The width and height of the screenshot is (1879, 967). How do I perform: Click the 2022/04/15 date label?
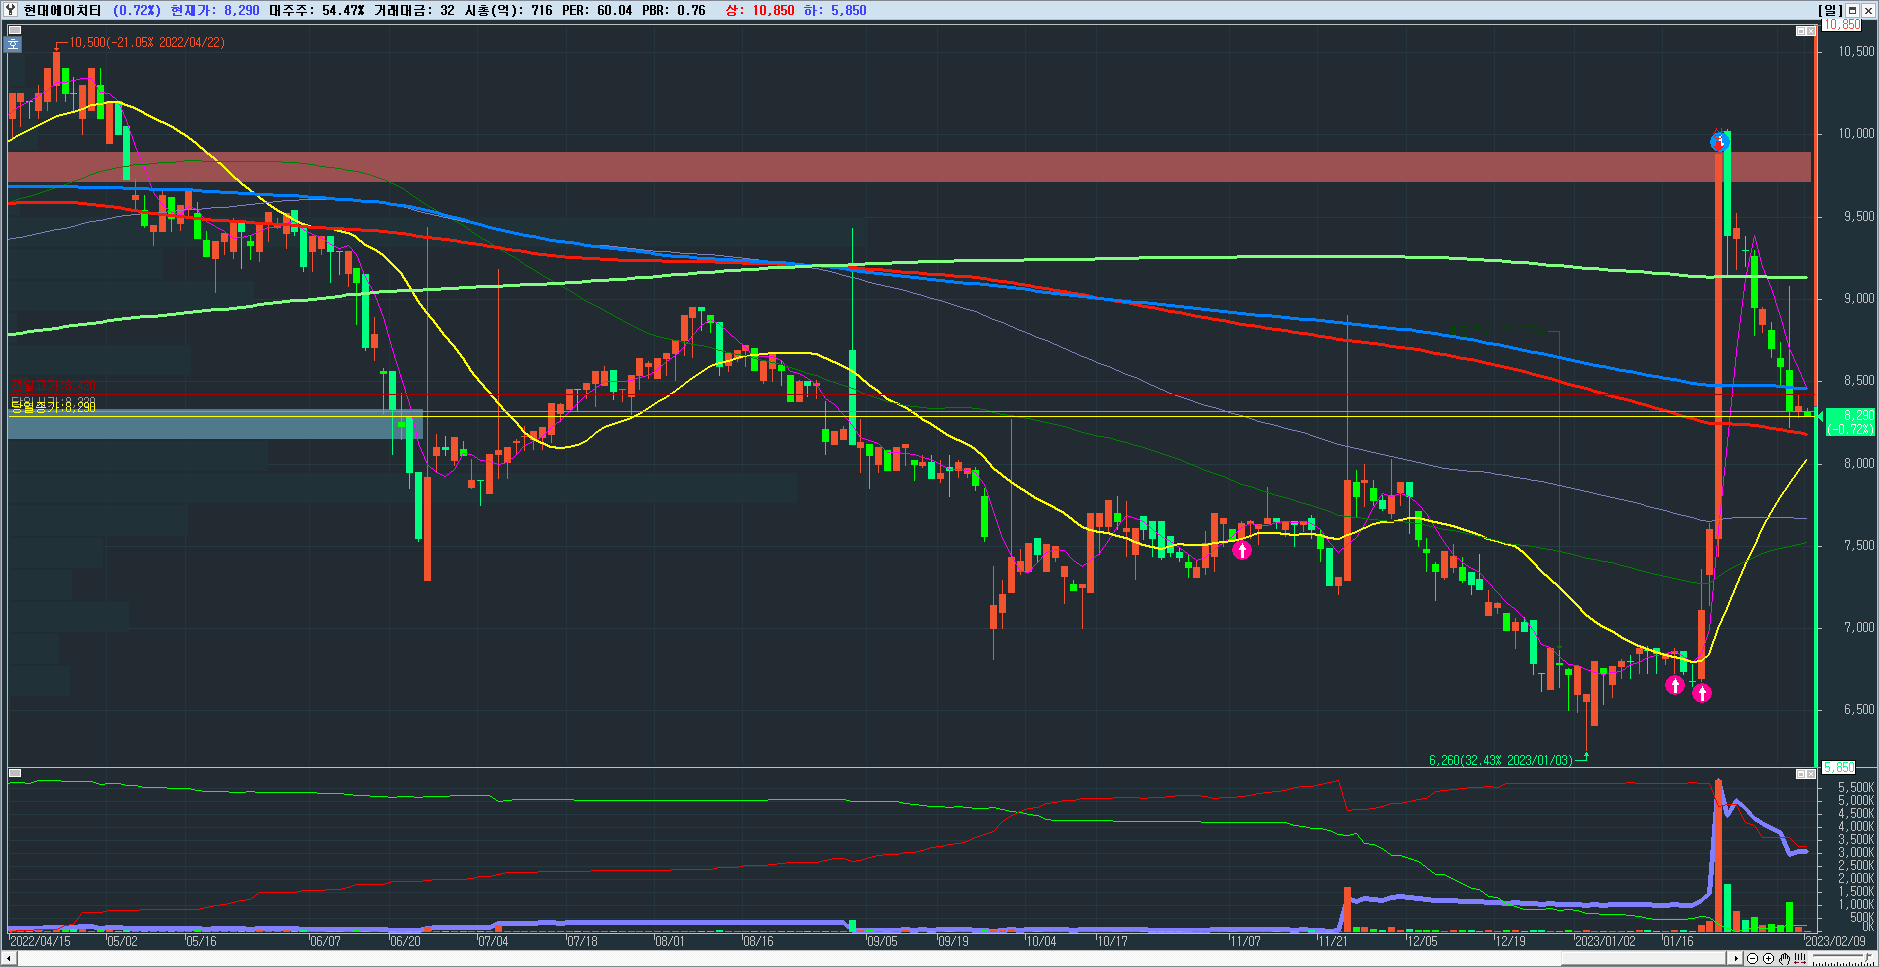pos(40,941)
